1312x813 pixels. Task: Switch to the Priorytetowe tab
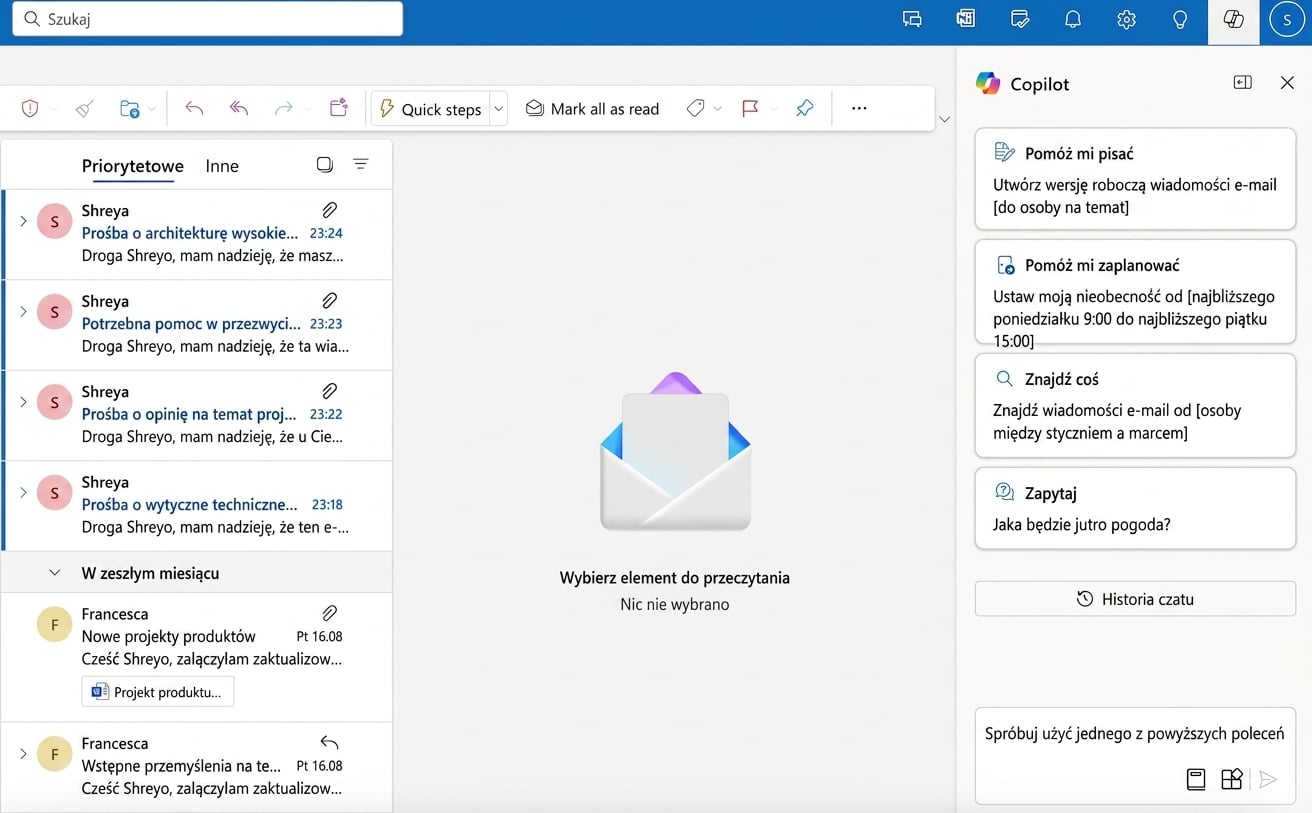pos(132,166)
